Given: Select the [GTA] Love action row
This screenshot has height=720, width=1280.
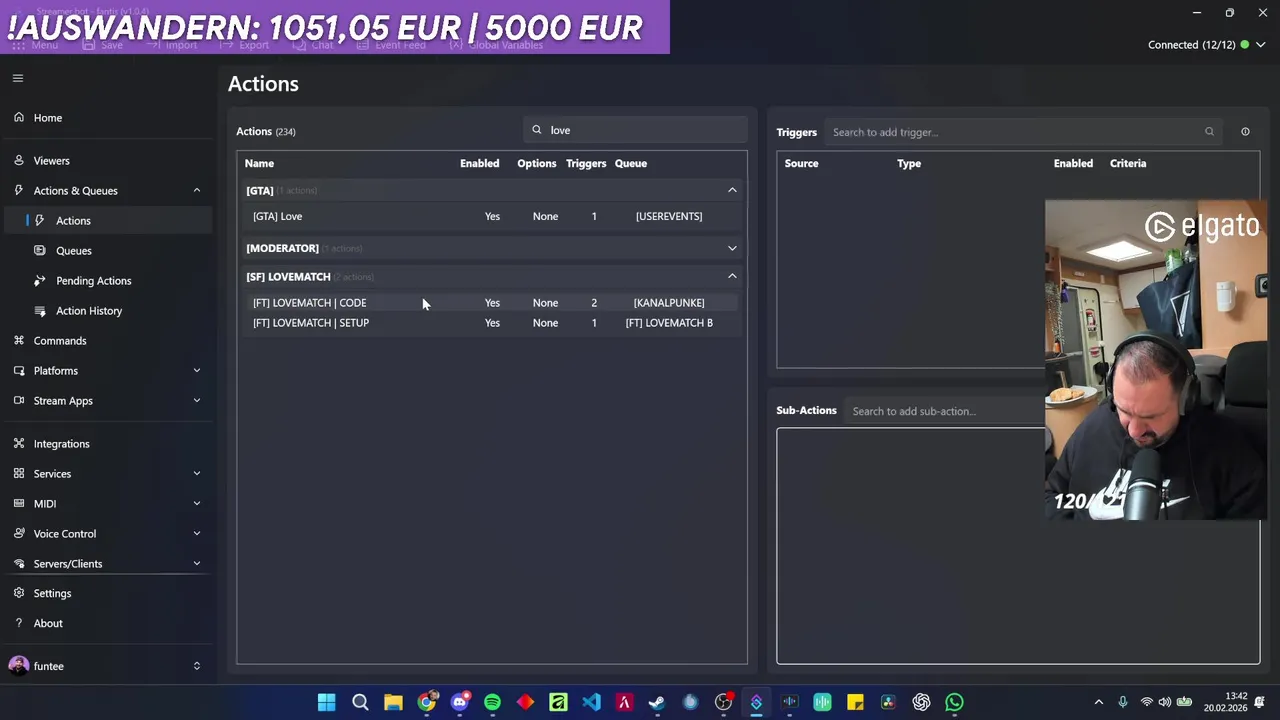Looking at the screenshot, I should 492,216.
